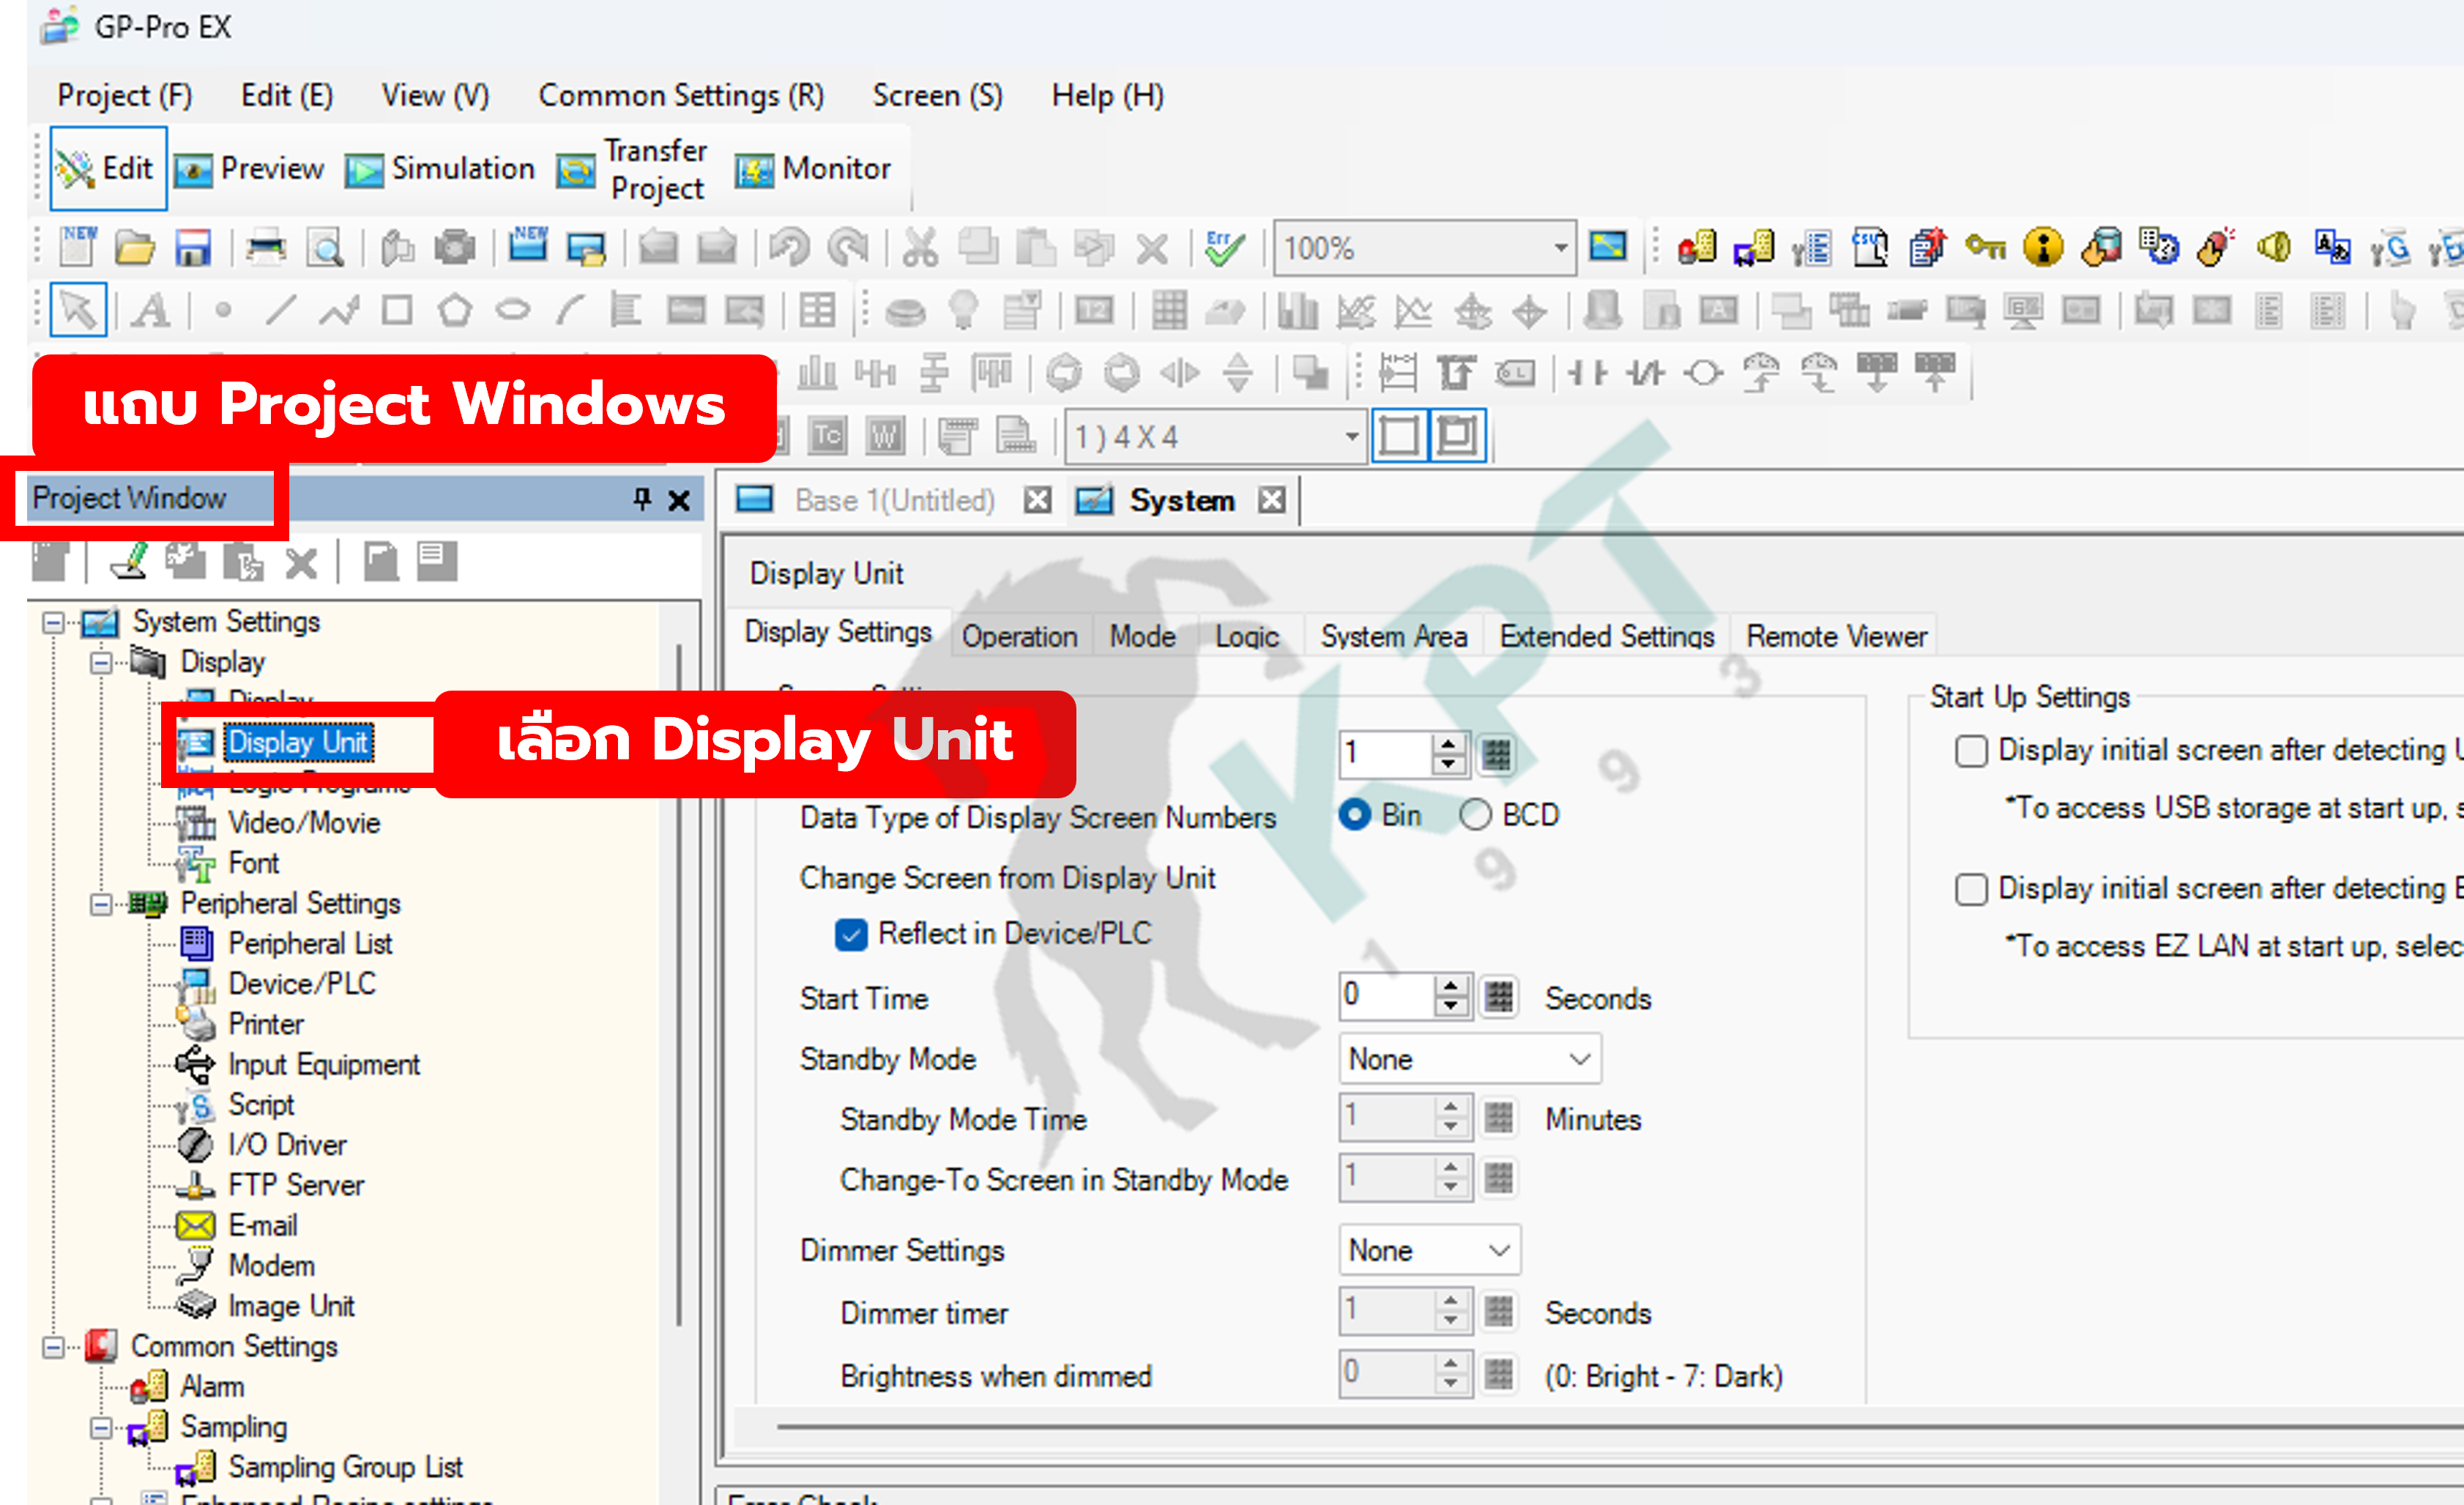Click the Edit mode button

coord(108,168)
